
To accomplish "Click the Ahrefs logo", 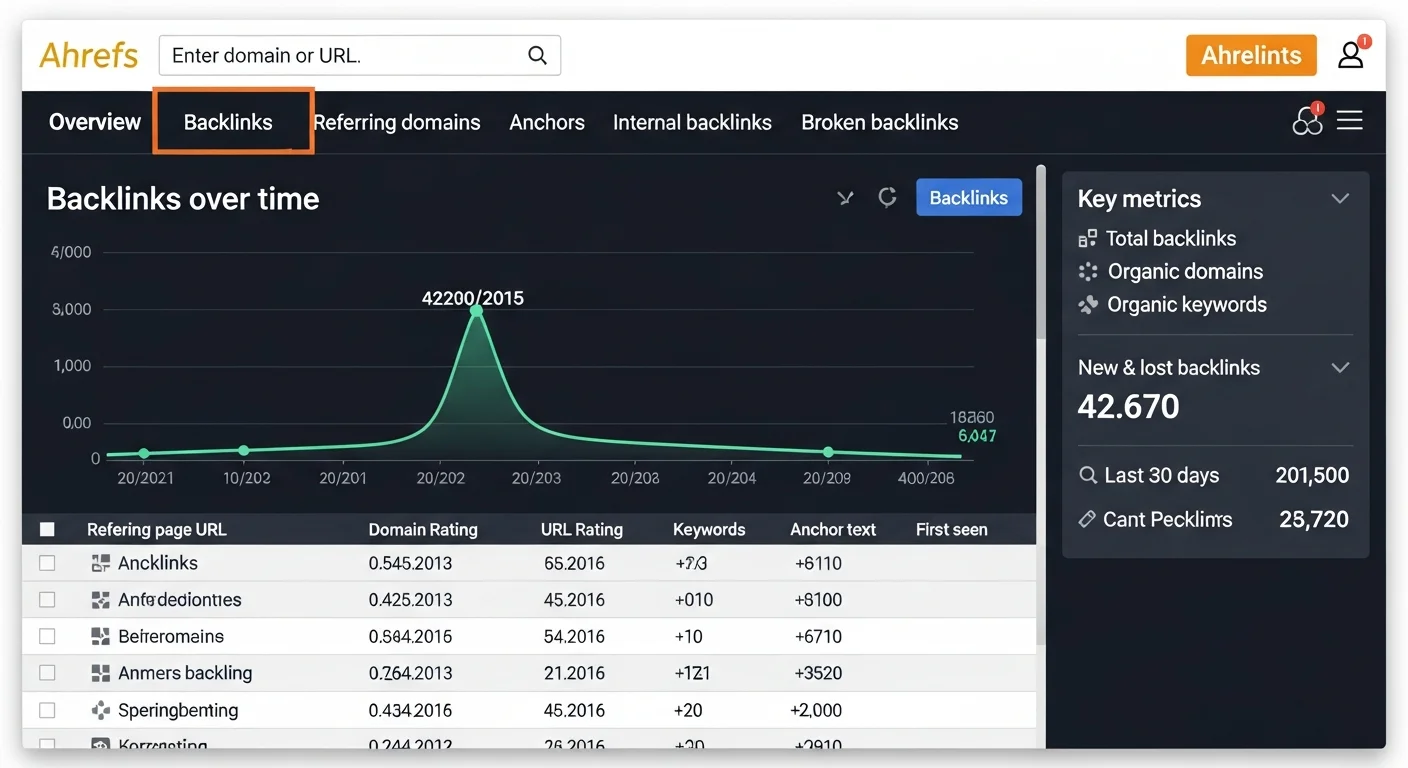I will click(88, 55).
